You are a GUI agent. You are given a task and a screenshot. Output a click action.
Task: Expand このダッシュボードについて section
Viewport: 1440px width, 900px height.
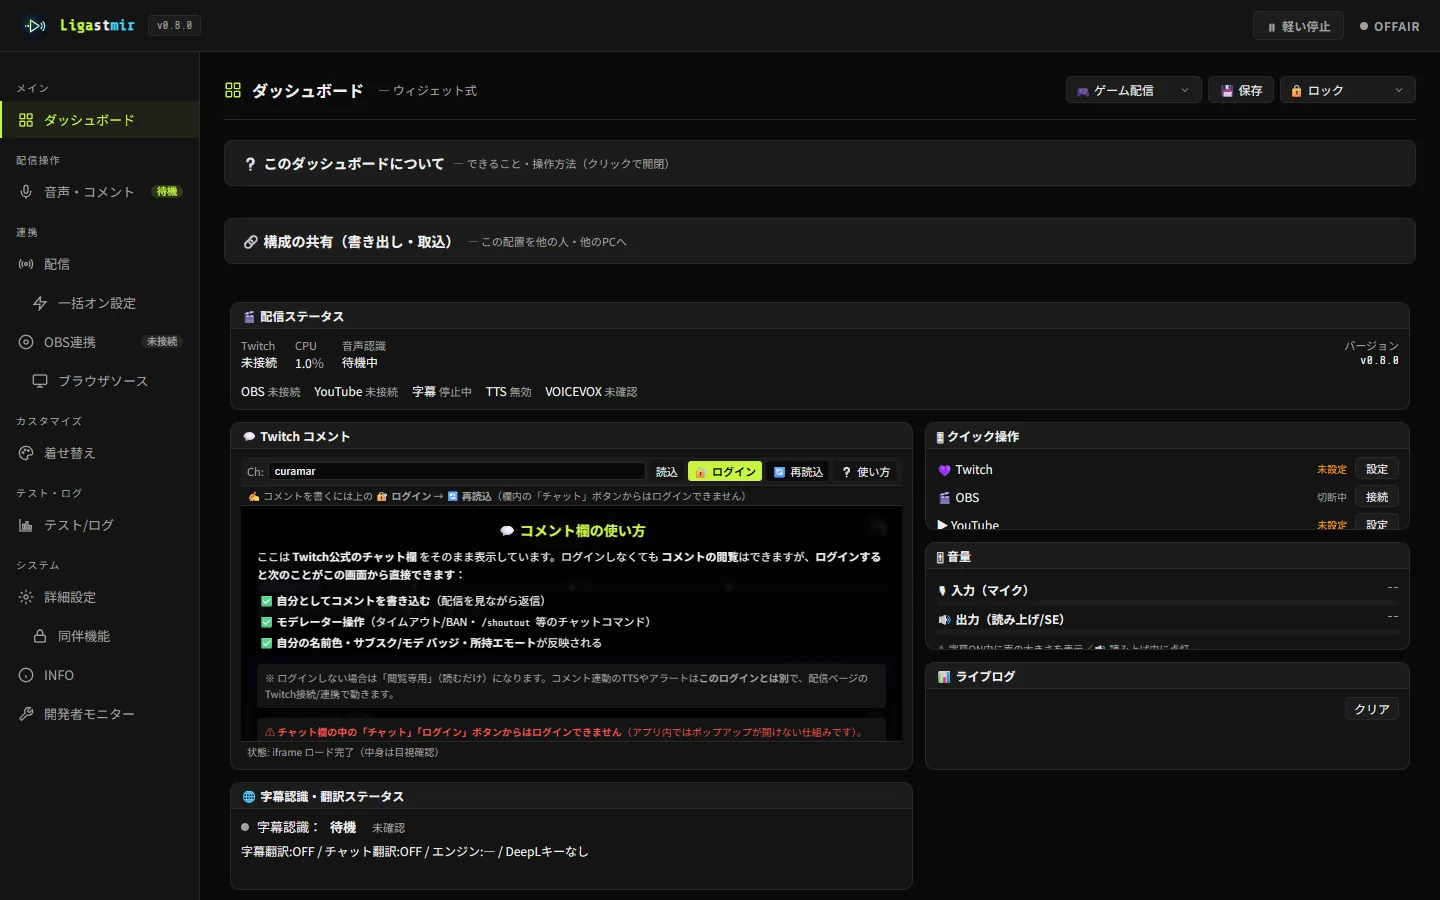click(x=820, y=163)
